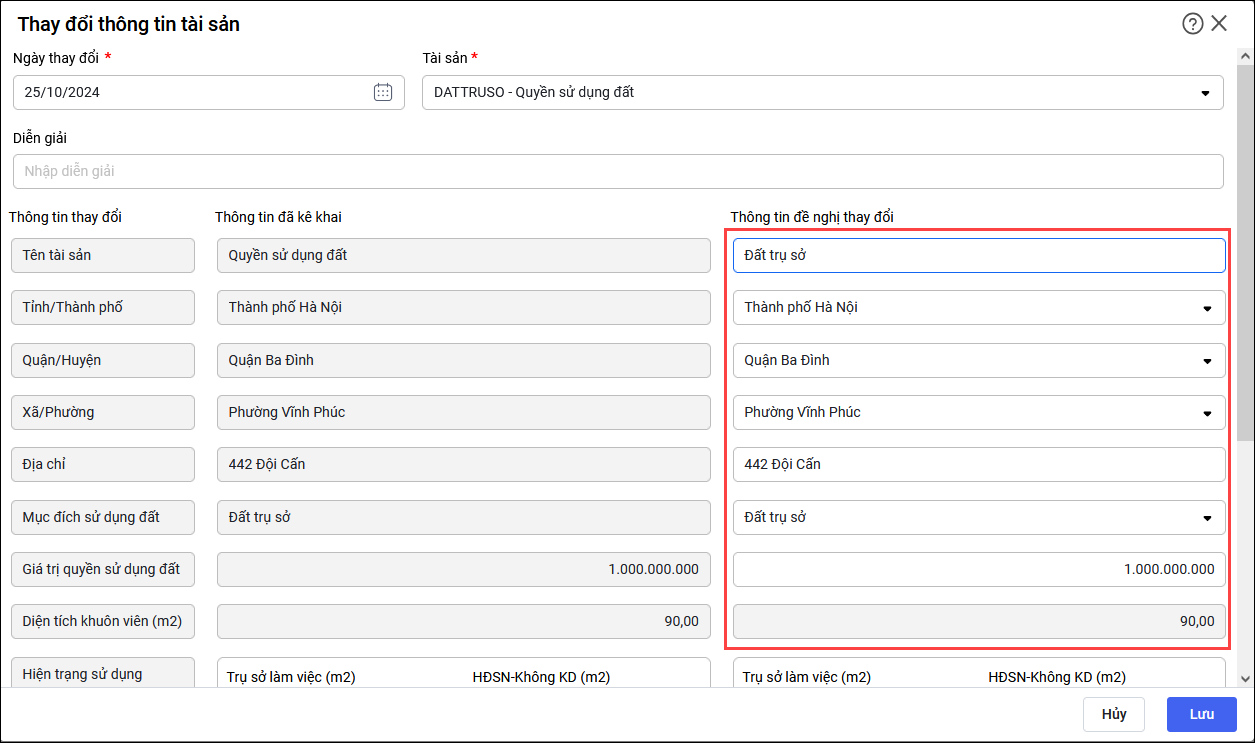1255x743 pixels.
Task: Click the scroll down arrow
Action: pyautogui.click(x=1245, y=679)
